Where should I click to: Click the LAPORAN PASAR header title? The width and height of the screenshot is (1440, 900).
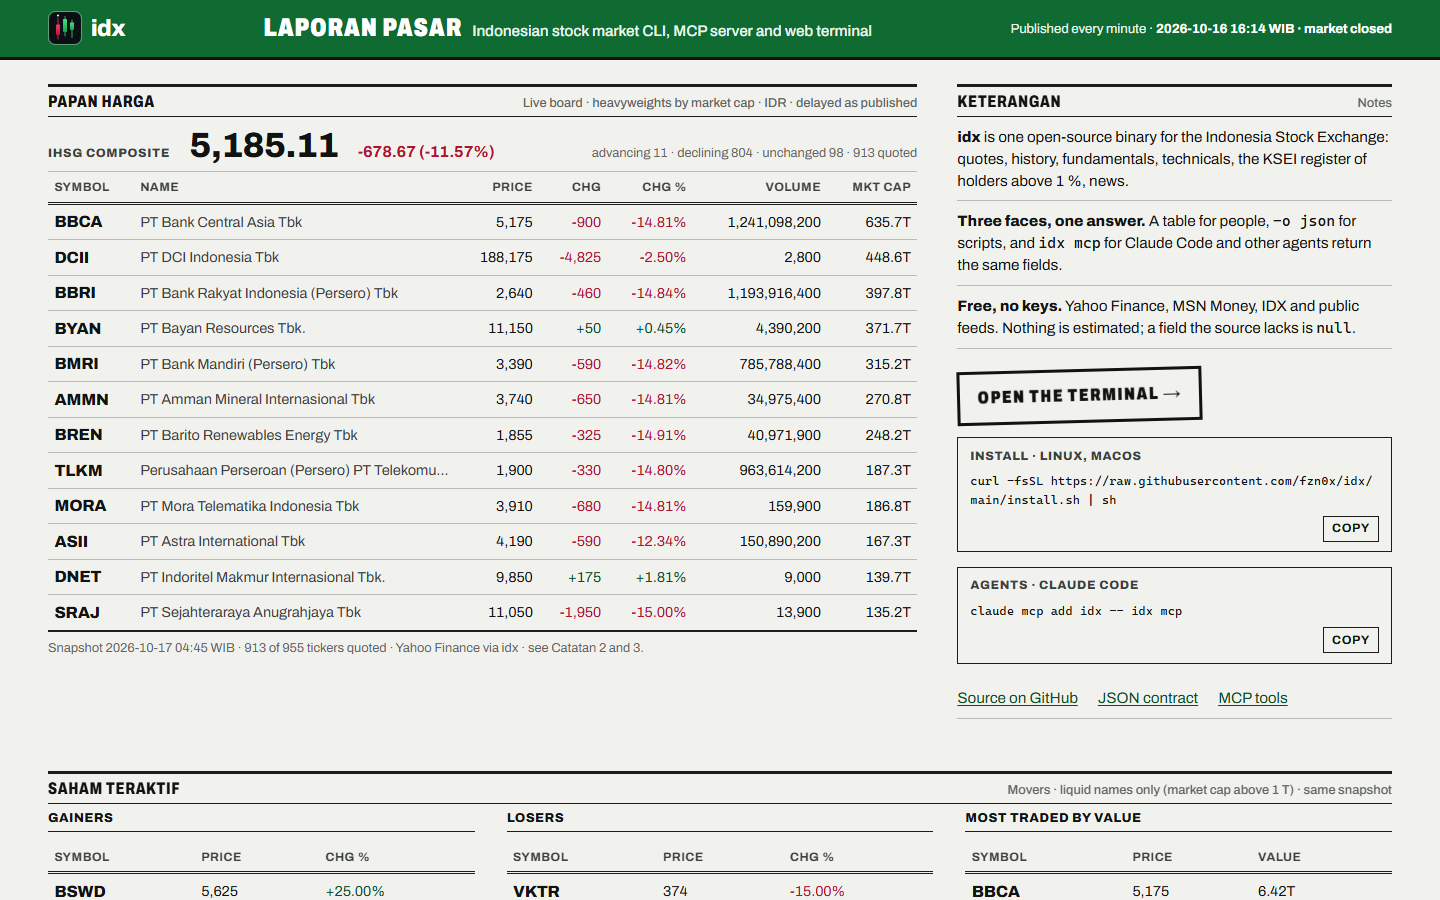pos(362,28)
